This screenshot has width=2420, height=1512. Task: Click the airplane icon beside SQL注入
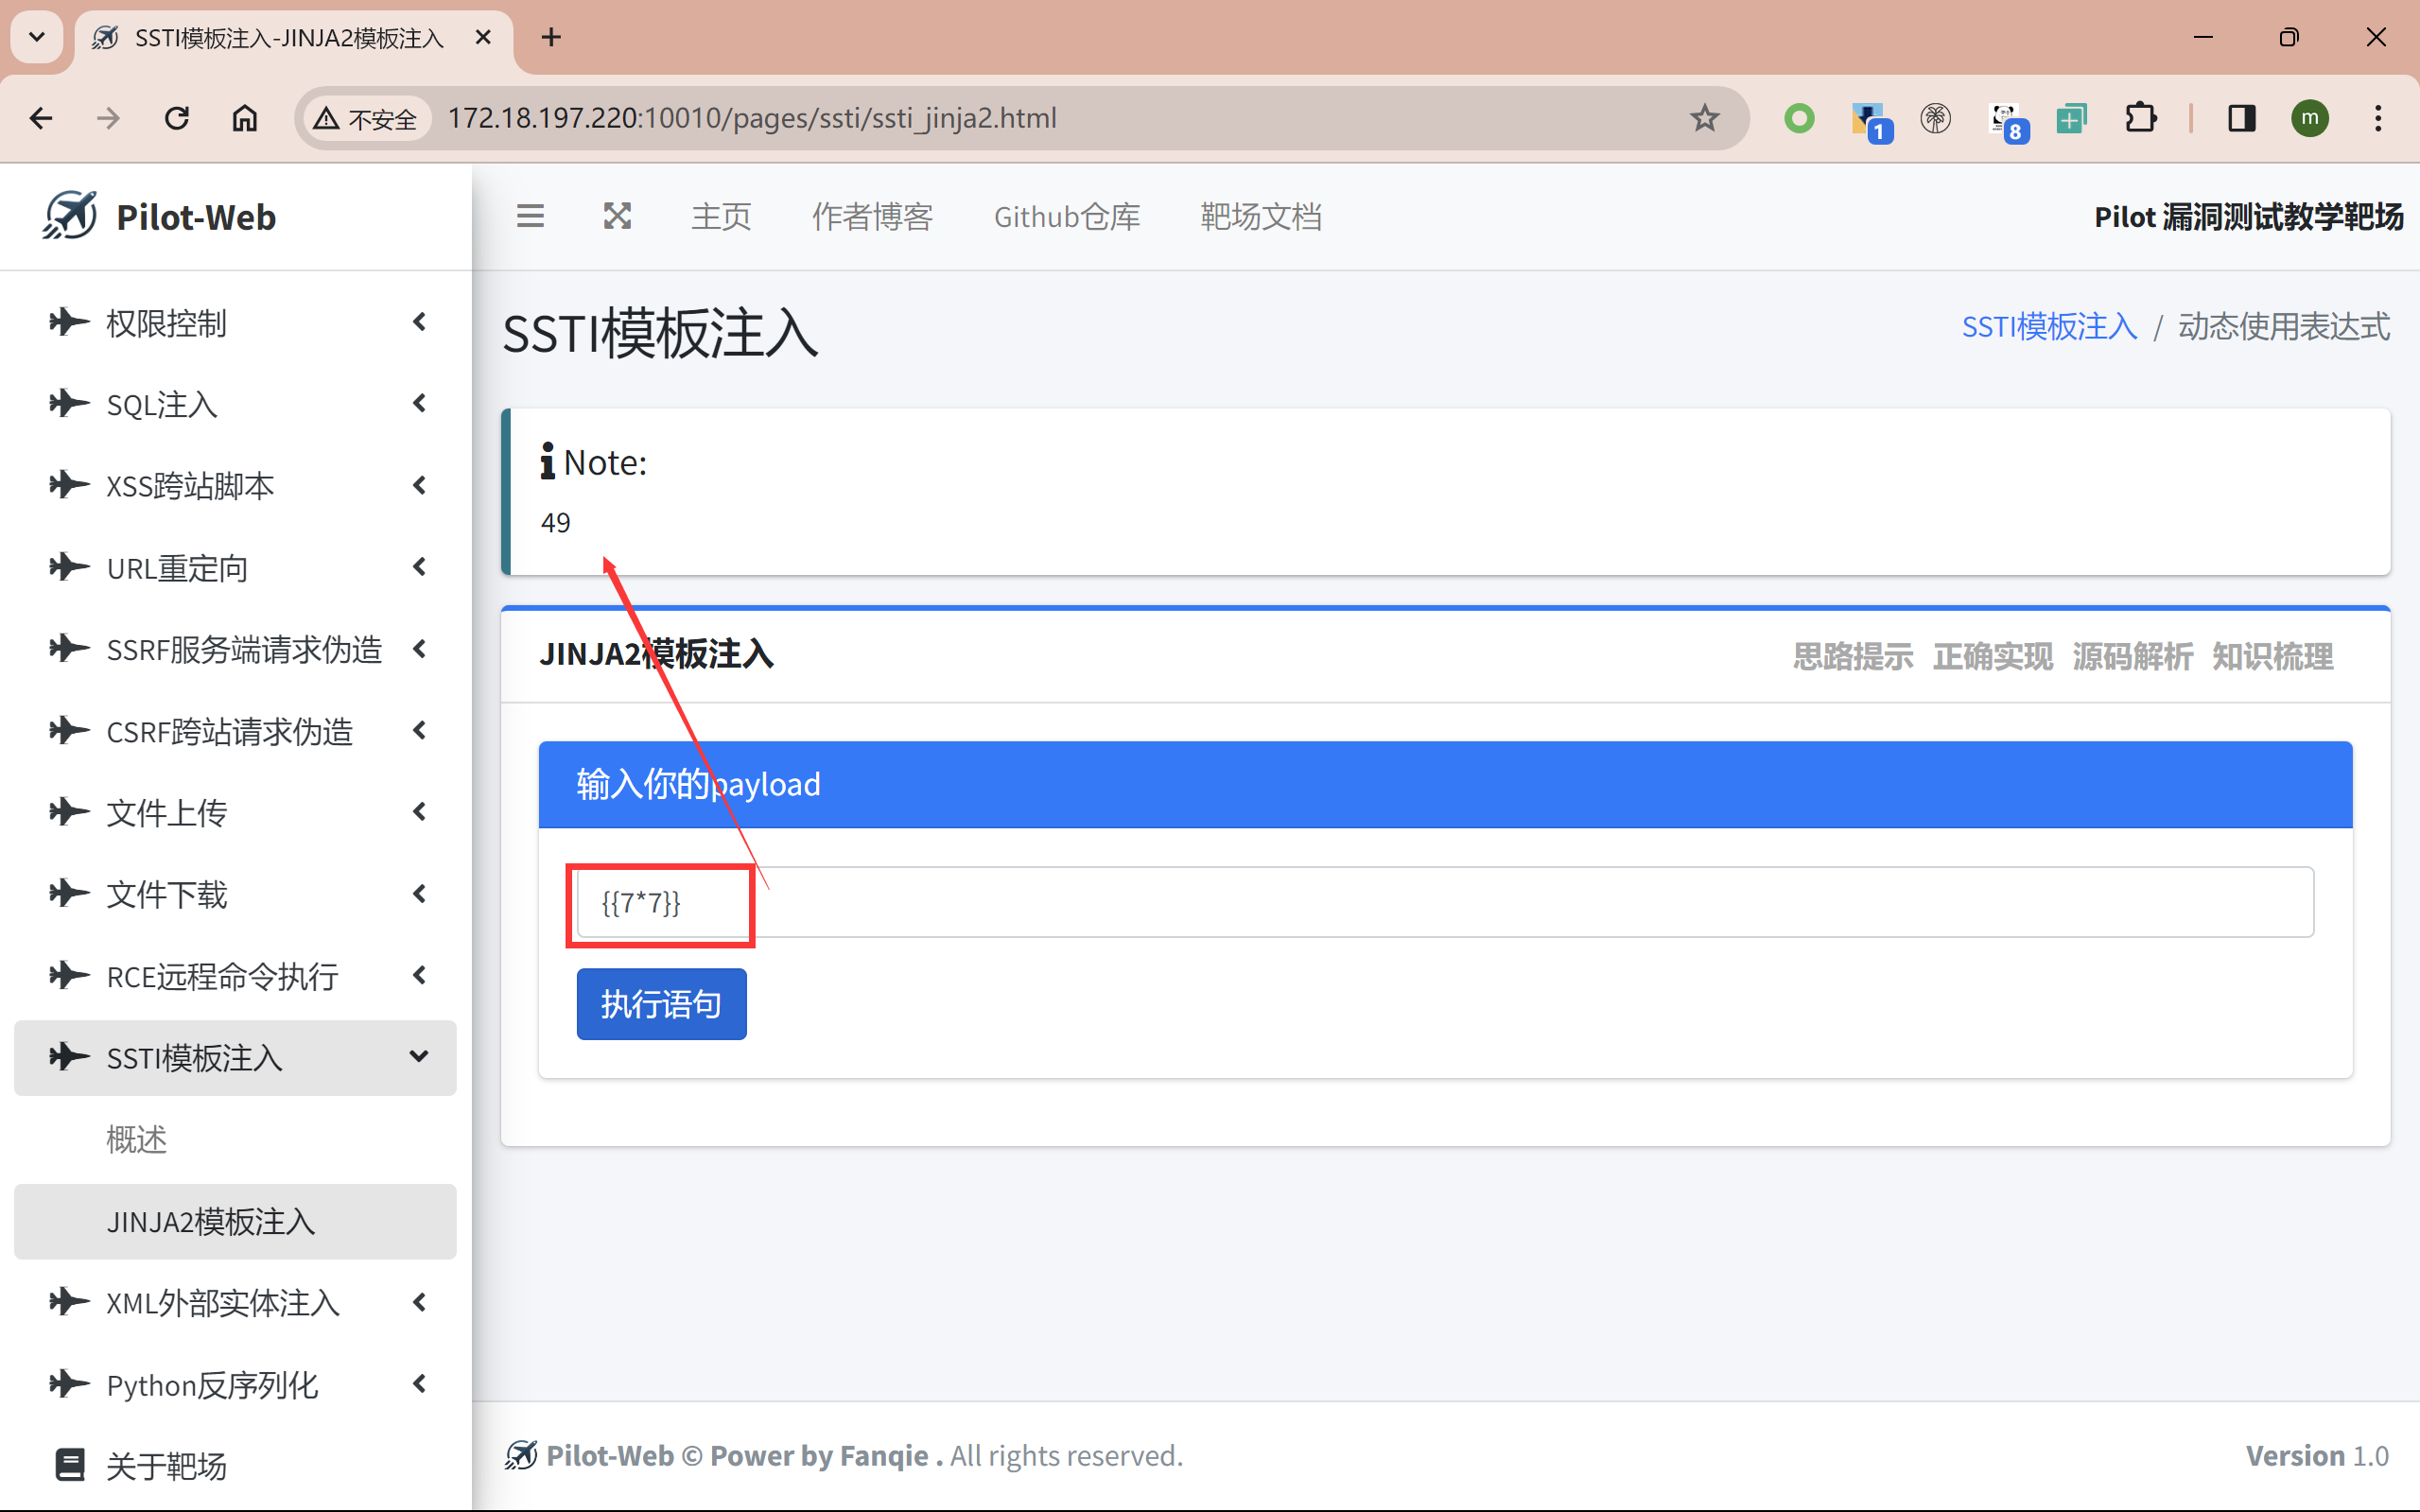point(69,404)
